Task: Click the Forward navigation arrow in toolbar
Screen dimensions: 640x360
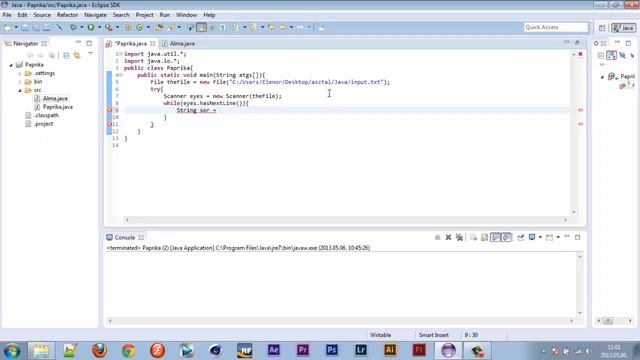Action: [x=300, y=27]
